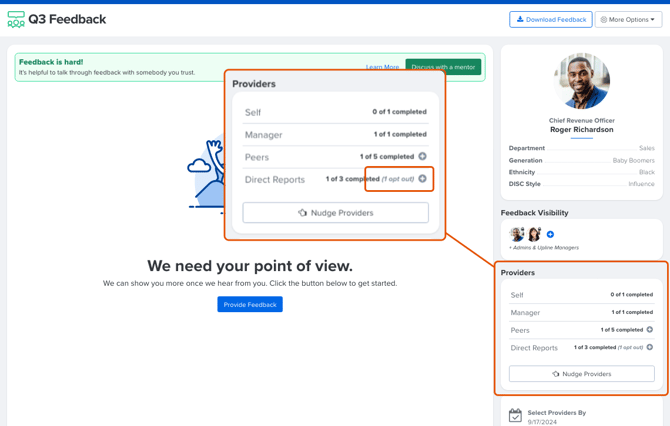Click the Roger Richardson name heading
The width and height of the screenshot is (670, 426).
pos(581,130)
